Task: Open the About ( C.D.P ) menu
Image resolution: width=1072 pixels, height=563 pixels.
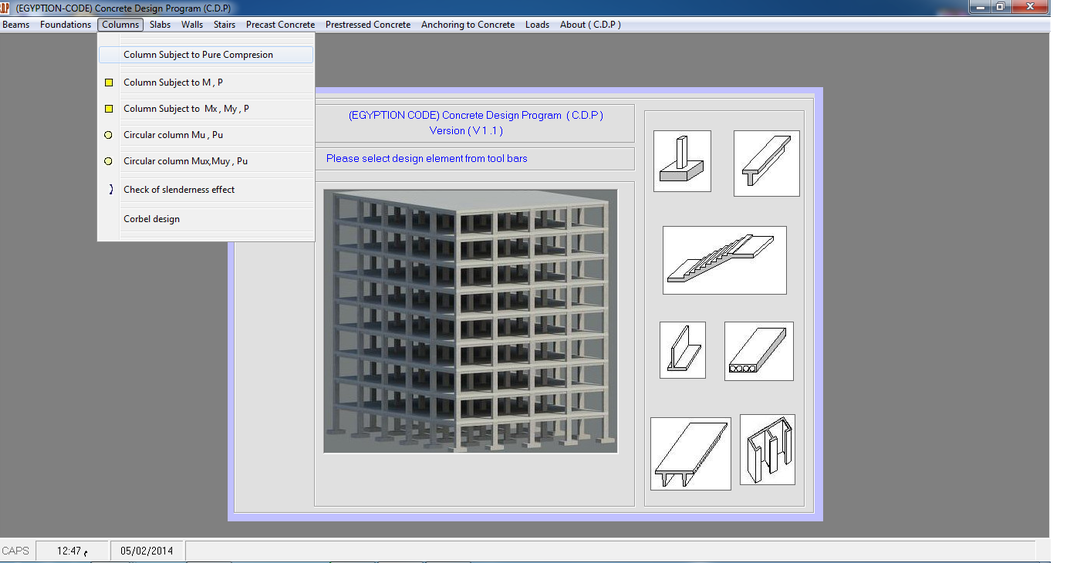Action: [590, 25]
